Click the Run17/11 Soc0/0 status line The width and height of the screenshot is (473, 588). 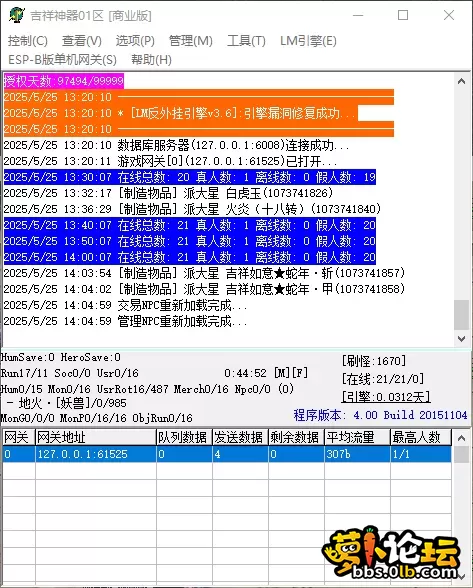point(70,373)
